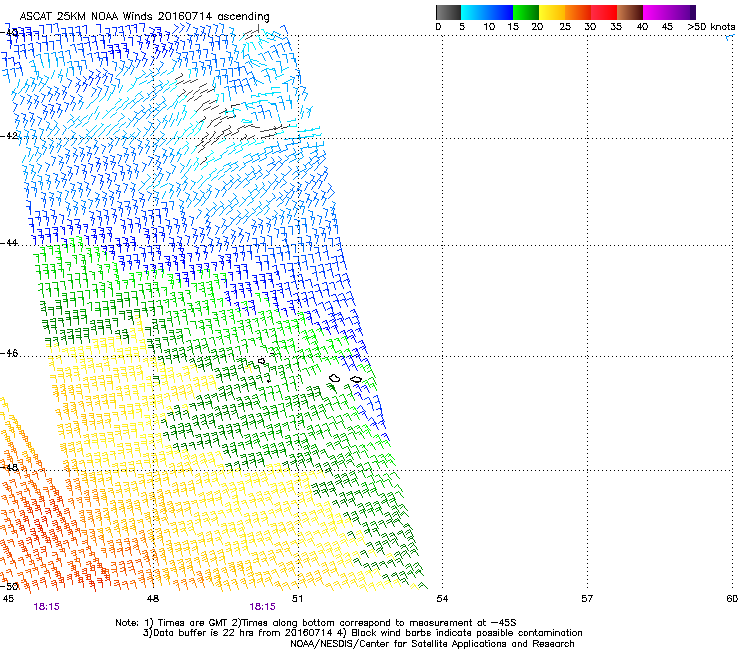The height and width of the screenshot is (650, 740).
Task: Click the legend label '20'
Action: (538, 27)
